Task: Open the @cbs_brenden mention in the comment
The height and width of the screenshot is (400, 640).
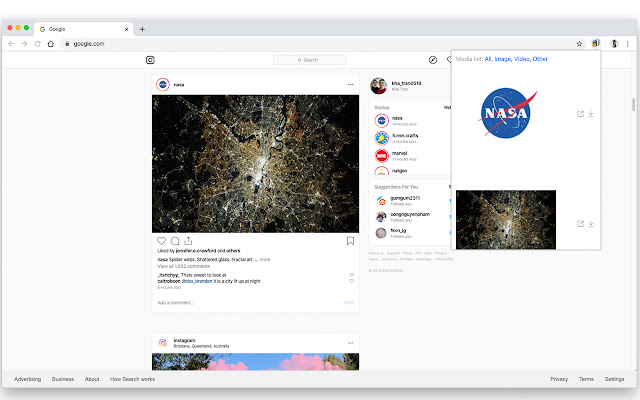Action: (197, 281)
